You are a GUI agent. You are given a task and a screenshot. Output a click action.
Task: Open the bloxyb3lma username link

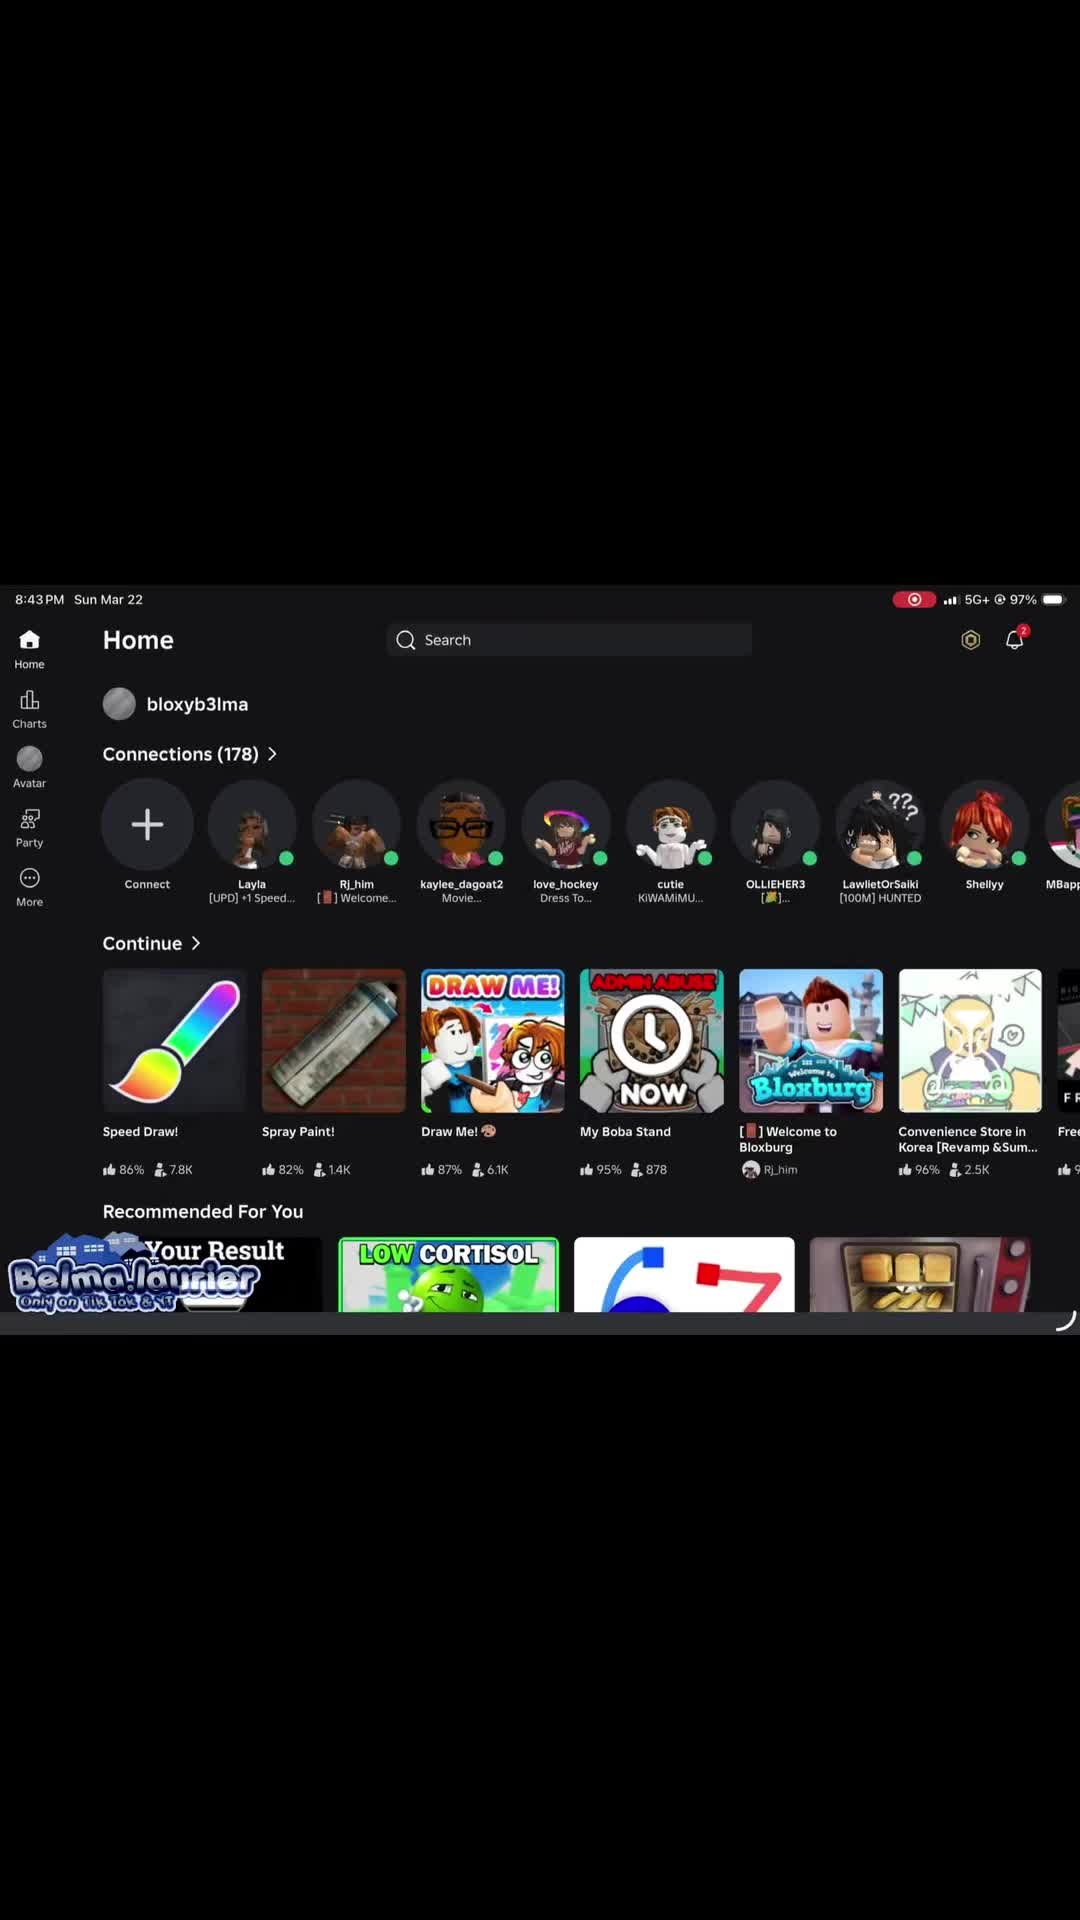point(197,704)
